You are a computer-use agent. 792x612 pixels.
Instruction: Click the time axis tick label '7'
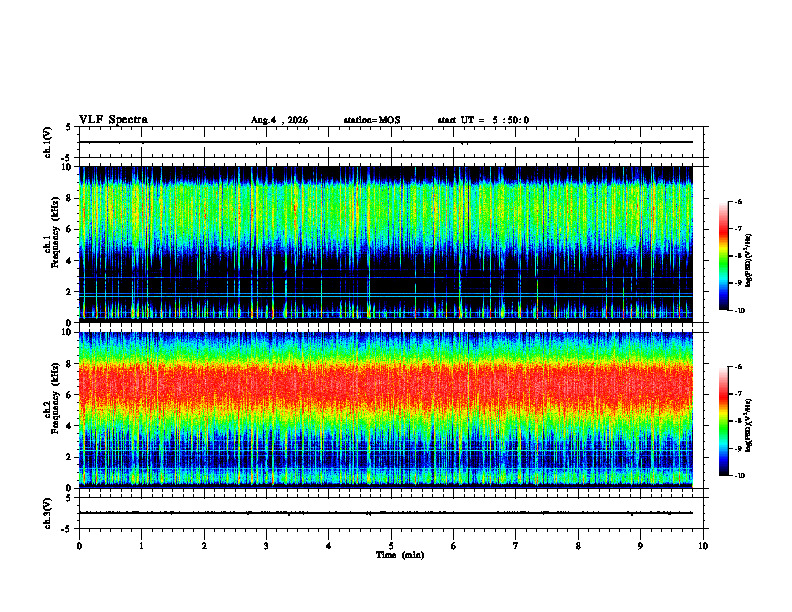pyautogui.click(x=516, y=546)
